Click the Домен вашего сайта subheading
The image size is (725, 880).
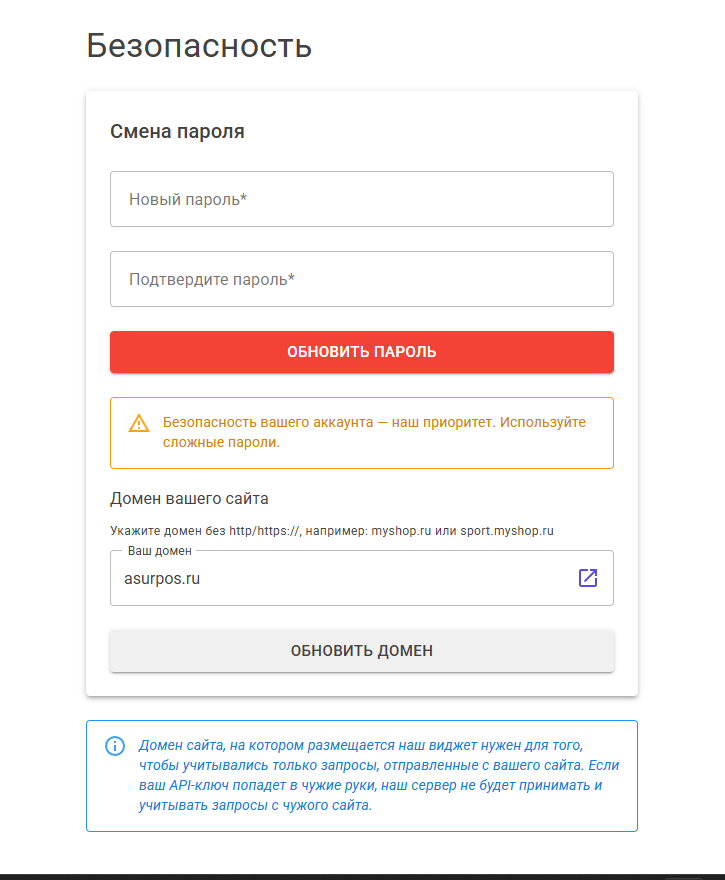pyautogui.click(x=189, y=498)
